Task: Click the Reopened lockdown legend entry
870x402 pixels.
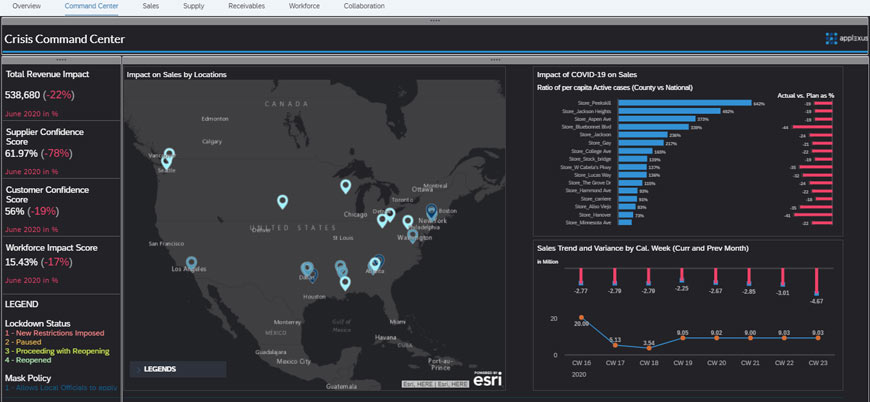Action: (x=28, y=360)
